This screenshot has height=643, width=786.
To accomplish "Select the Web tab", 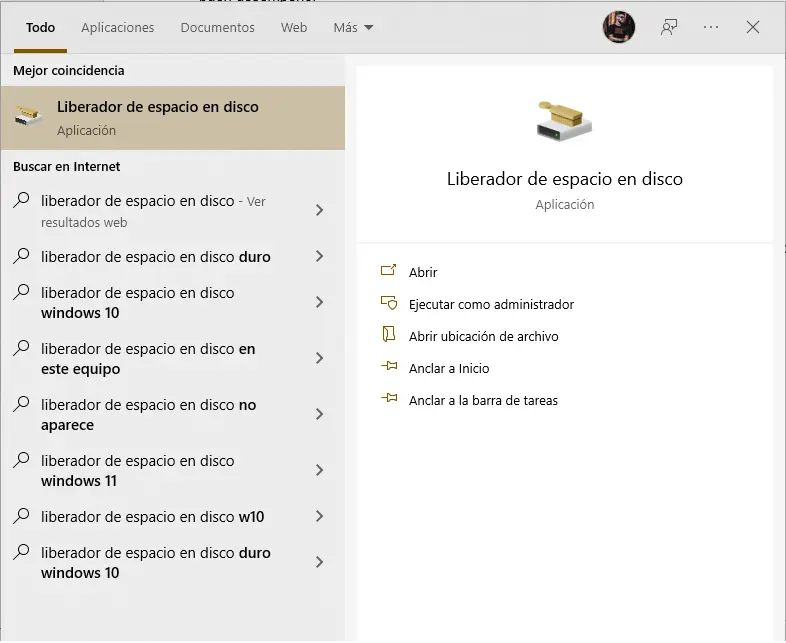I will coord(294,28).
